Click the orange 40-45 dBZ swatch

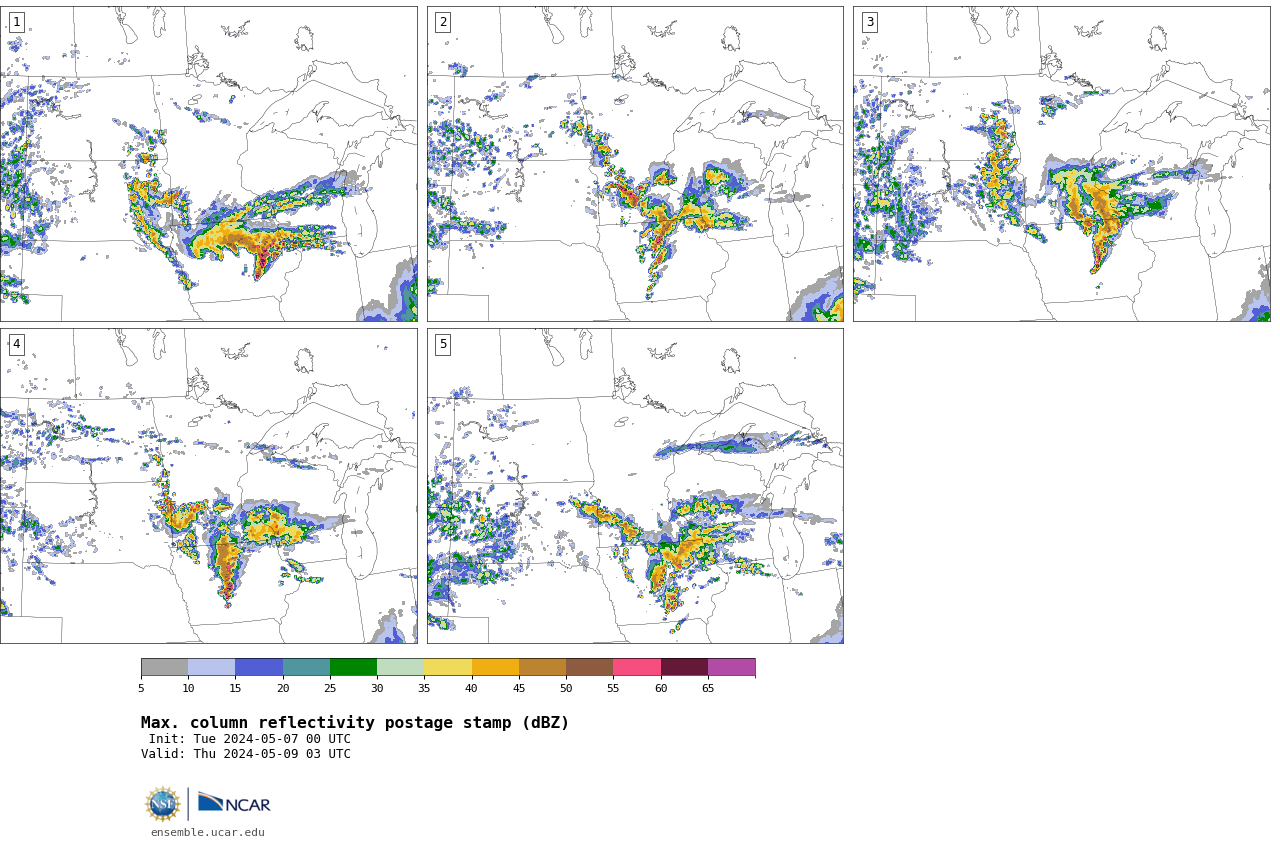coord(495,667)
